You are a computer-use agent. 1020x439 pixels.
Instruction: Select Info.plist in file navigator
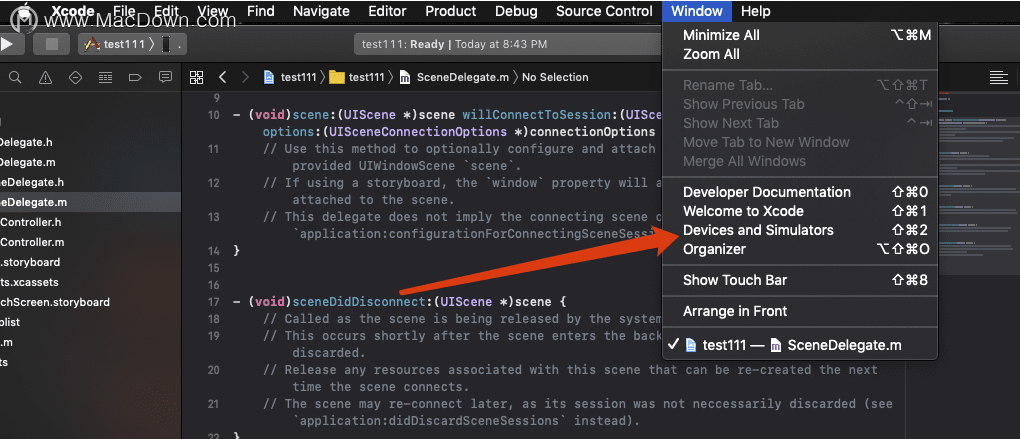tap(90, 322)
